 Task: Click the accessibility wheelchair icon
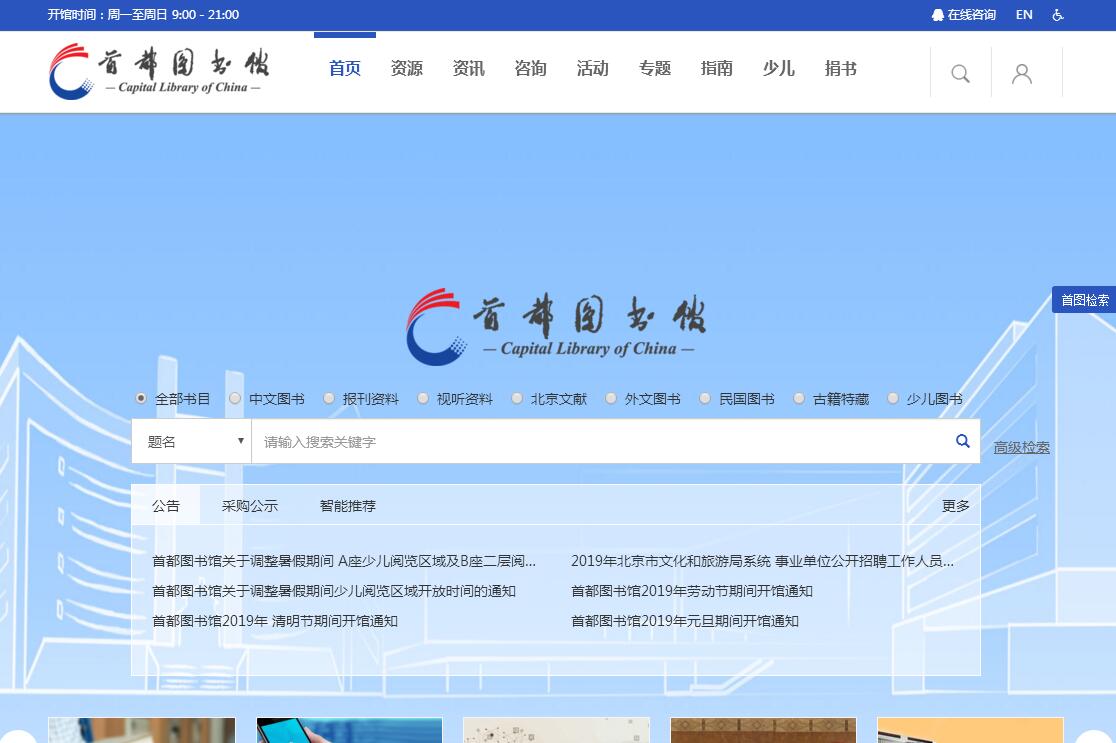point(1058,15)
